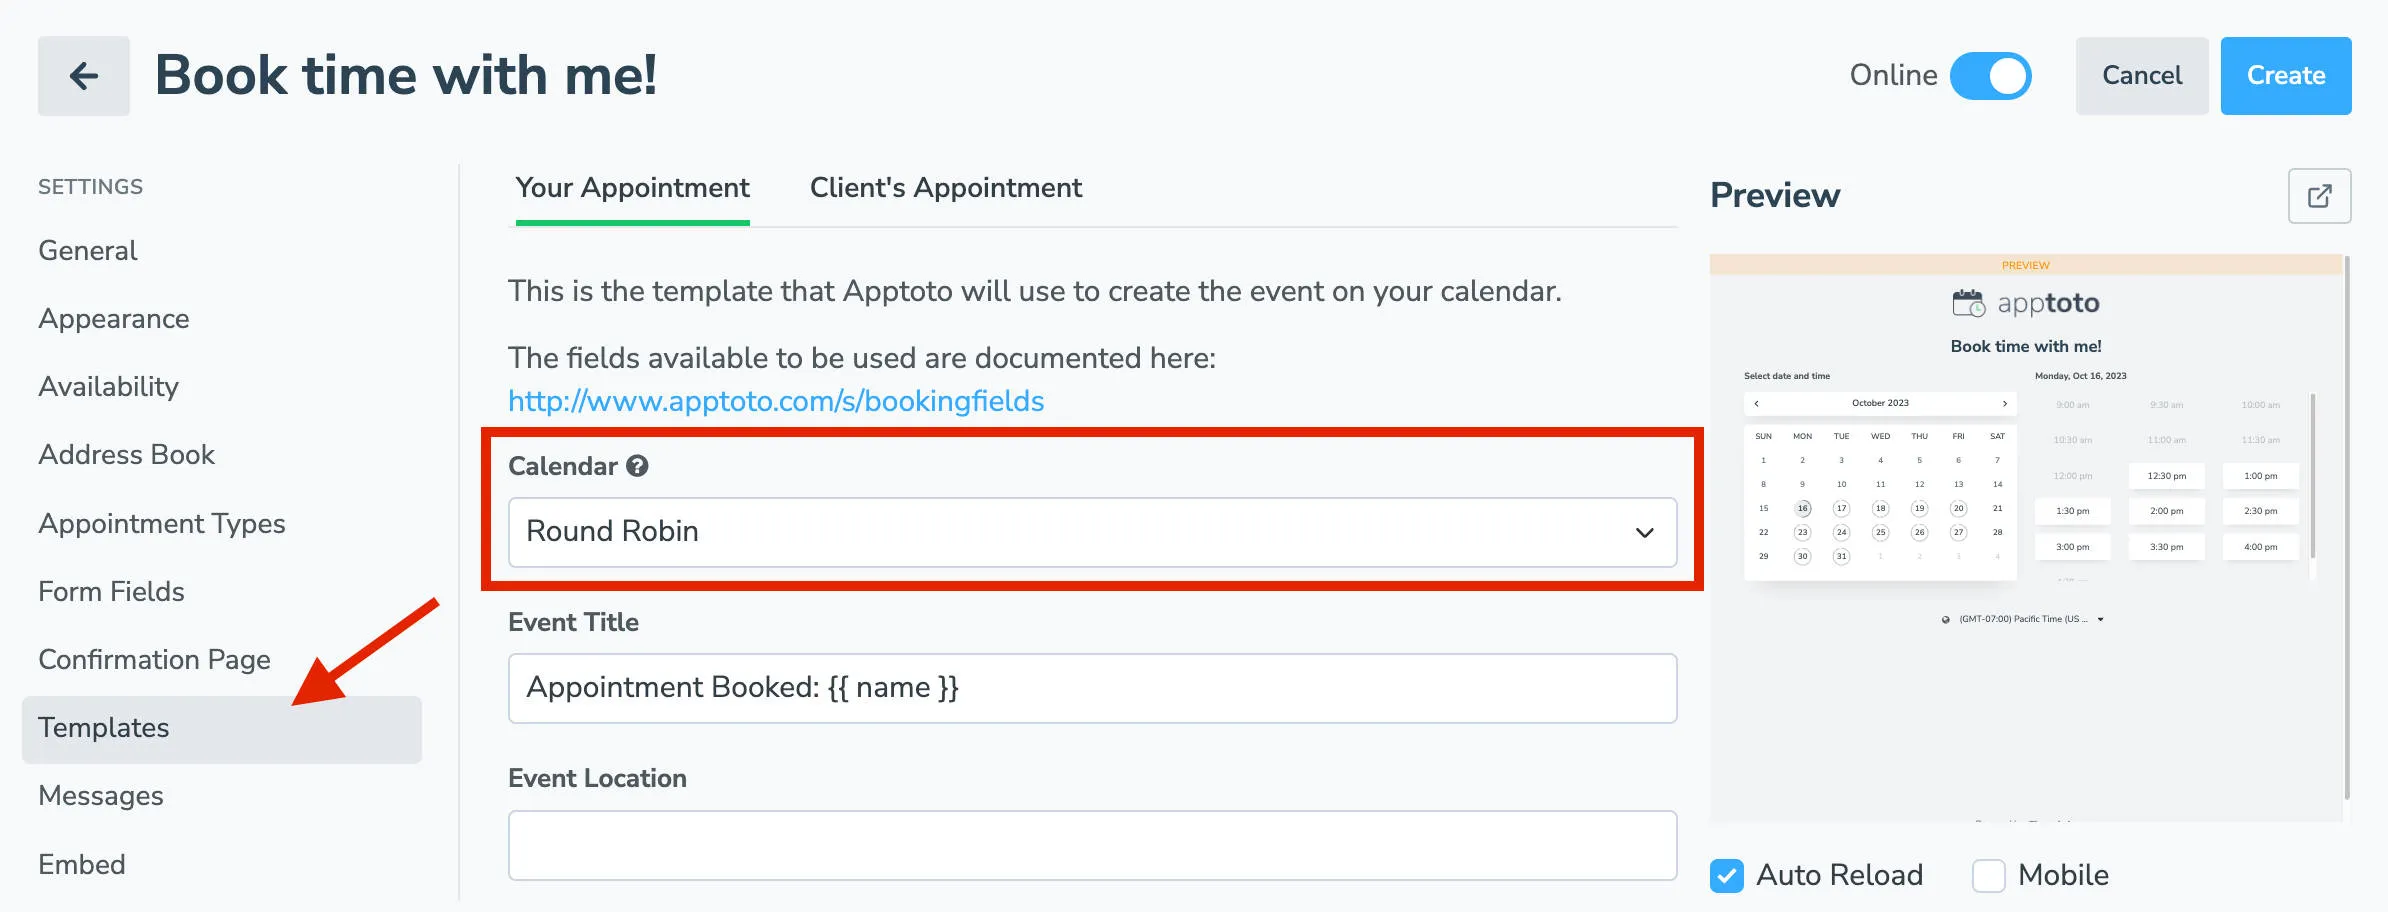Click the Create button
The width and height of the screenshot is (2388, 912).
(2285, 75)
